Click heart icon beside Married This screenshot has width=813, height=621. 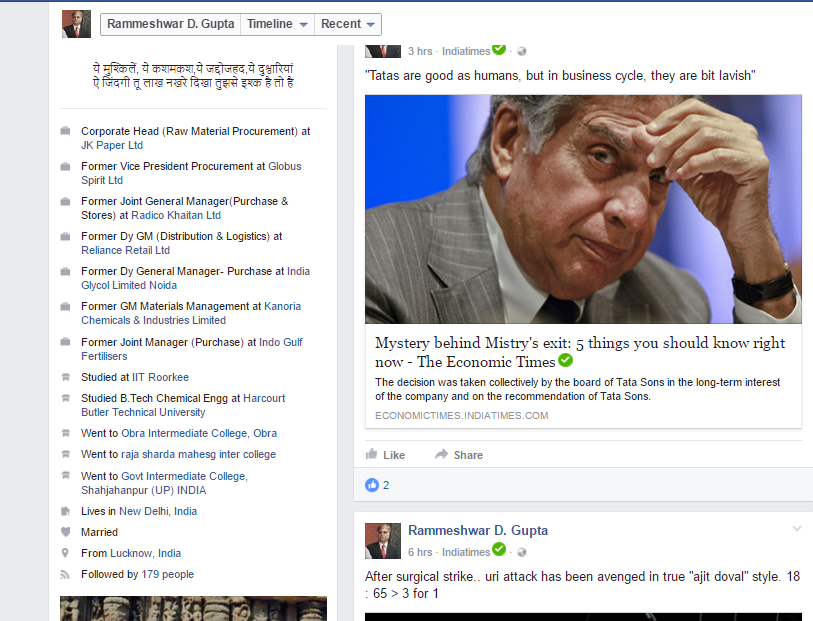pos(65,532)
